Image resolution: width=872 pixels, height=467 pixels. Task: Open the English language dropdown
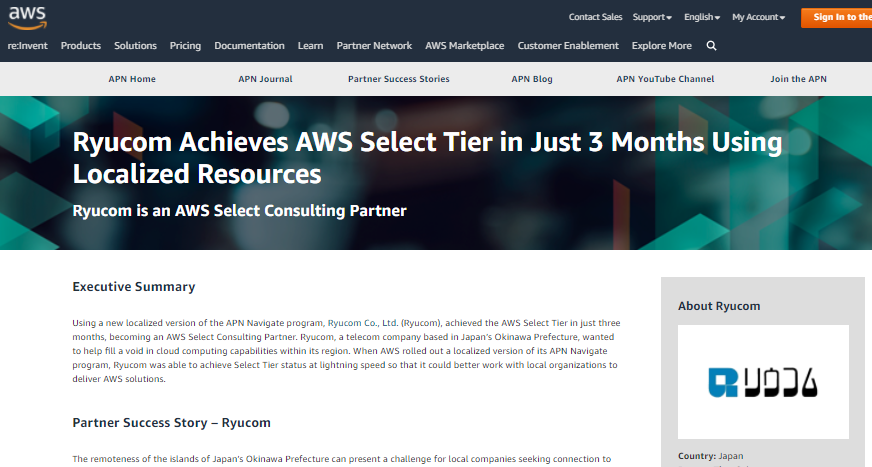[702, 17]
